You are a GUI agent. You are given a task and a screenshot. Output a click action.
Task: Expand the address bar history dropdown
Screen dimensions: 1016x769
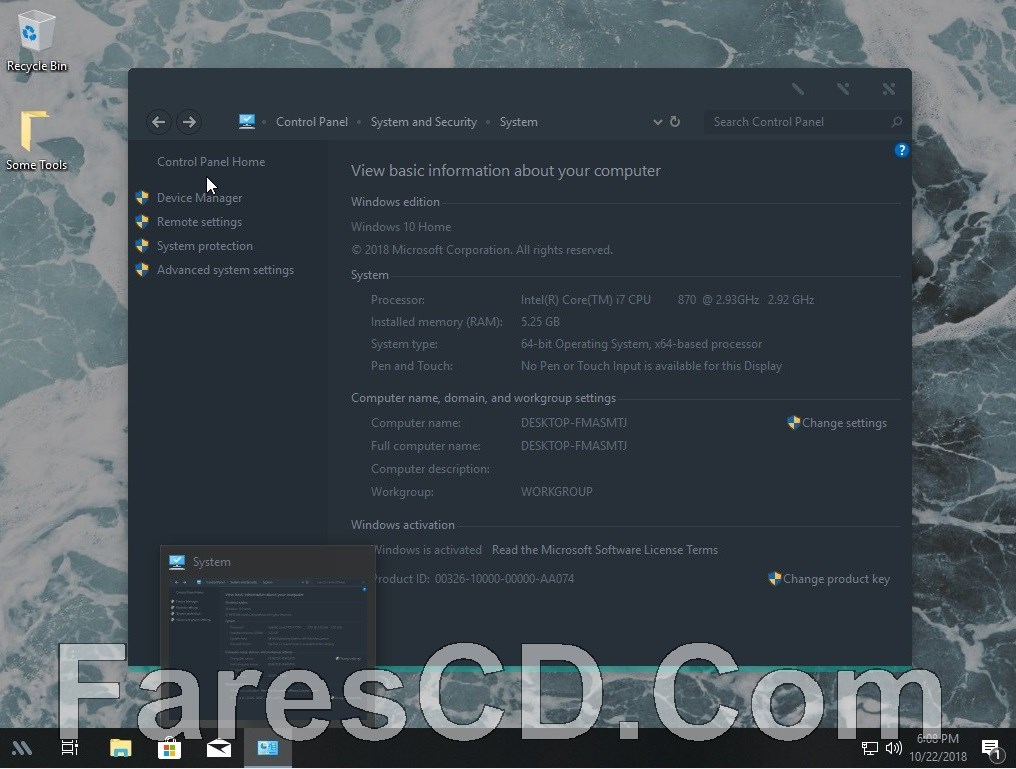pyautogui.click(x=657, y=122)
